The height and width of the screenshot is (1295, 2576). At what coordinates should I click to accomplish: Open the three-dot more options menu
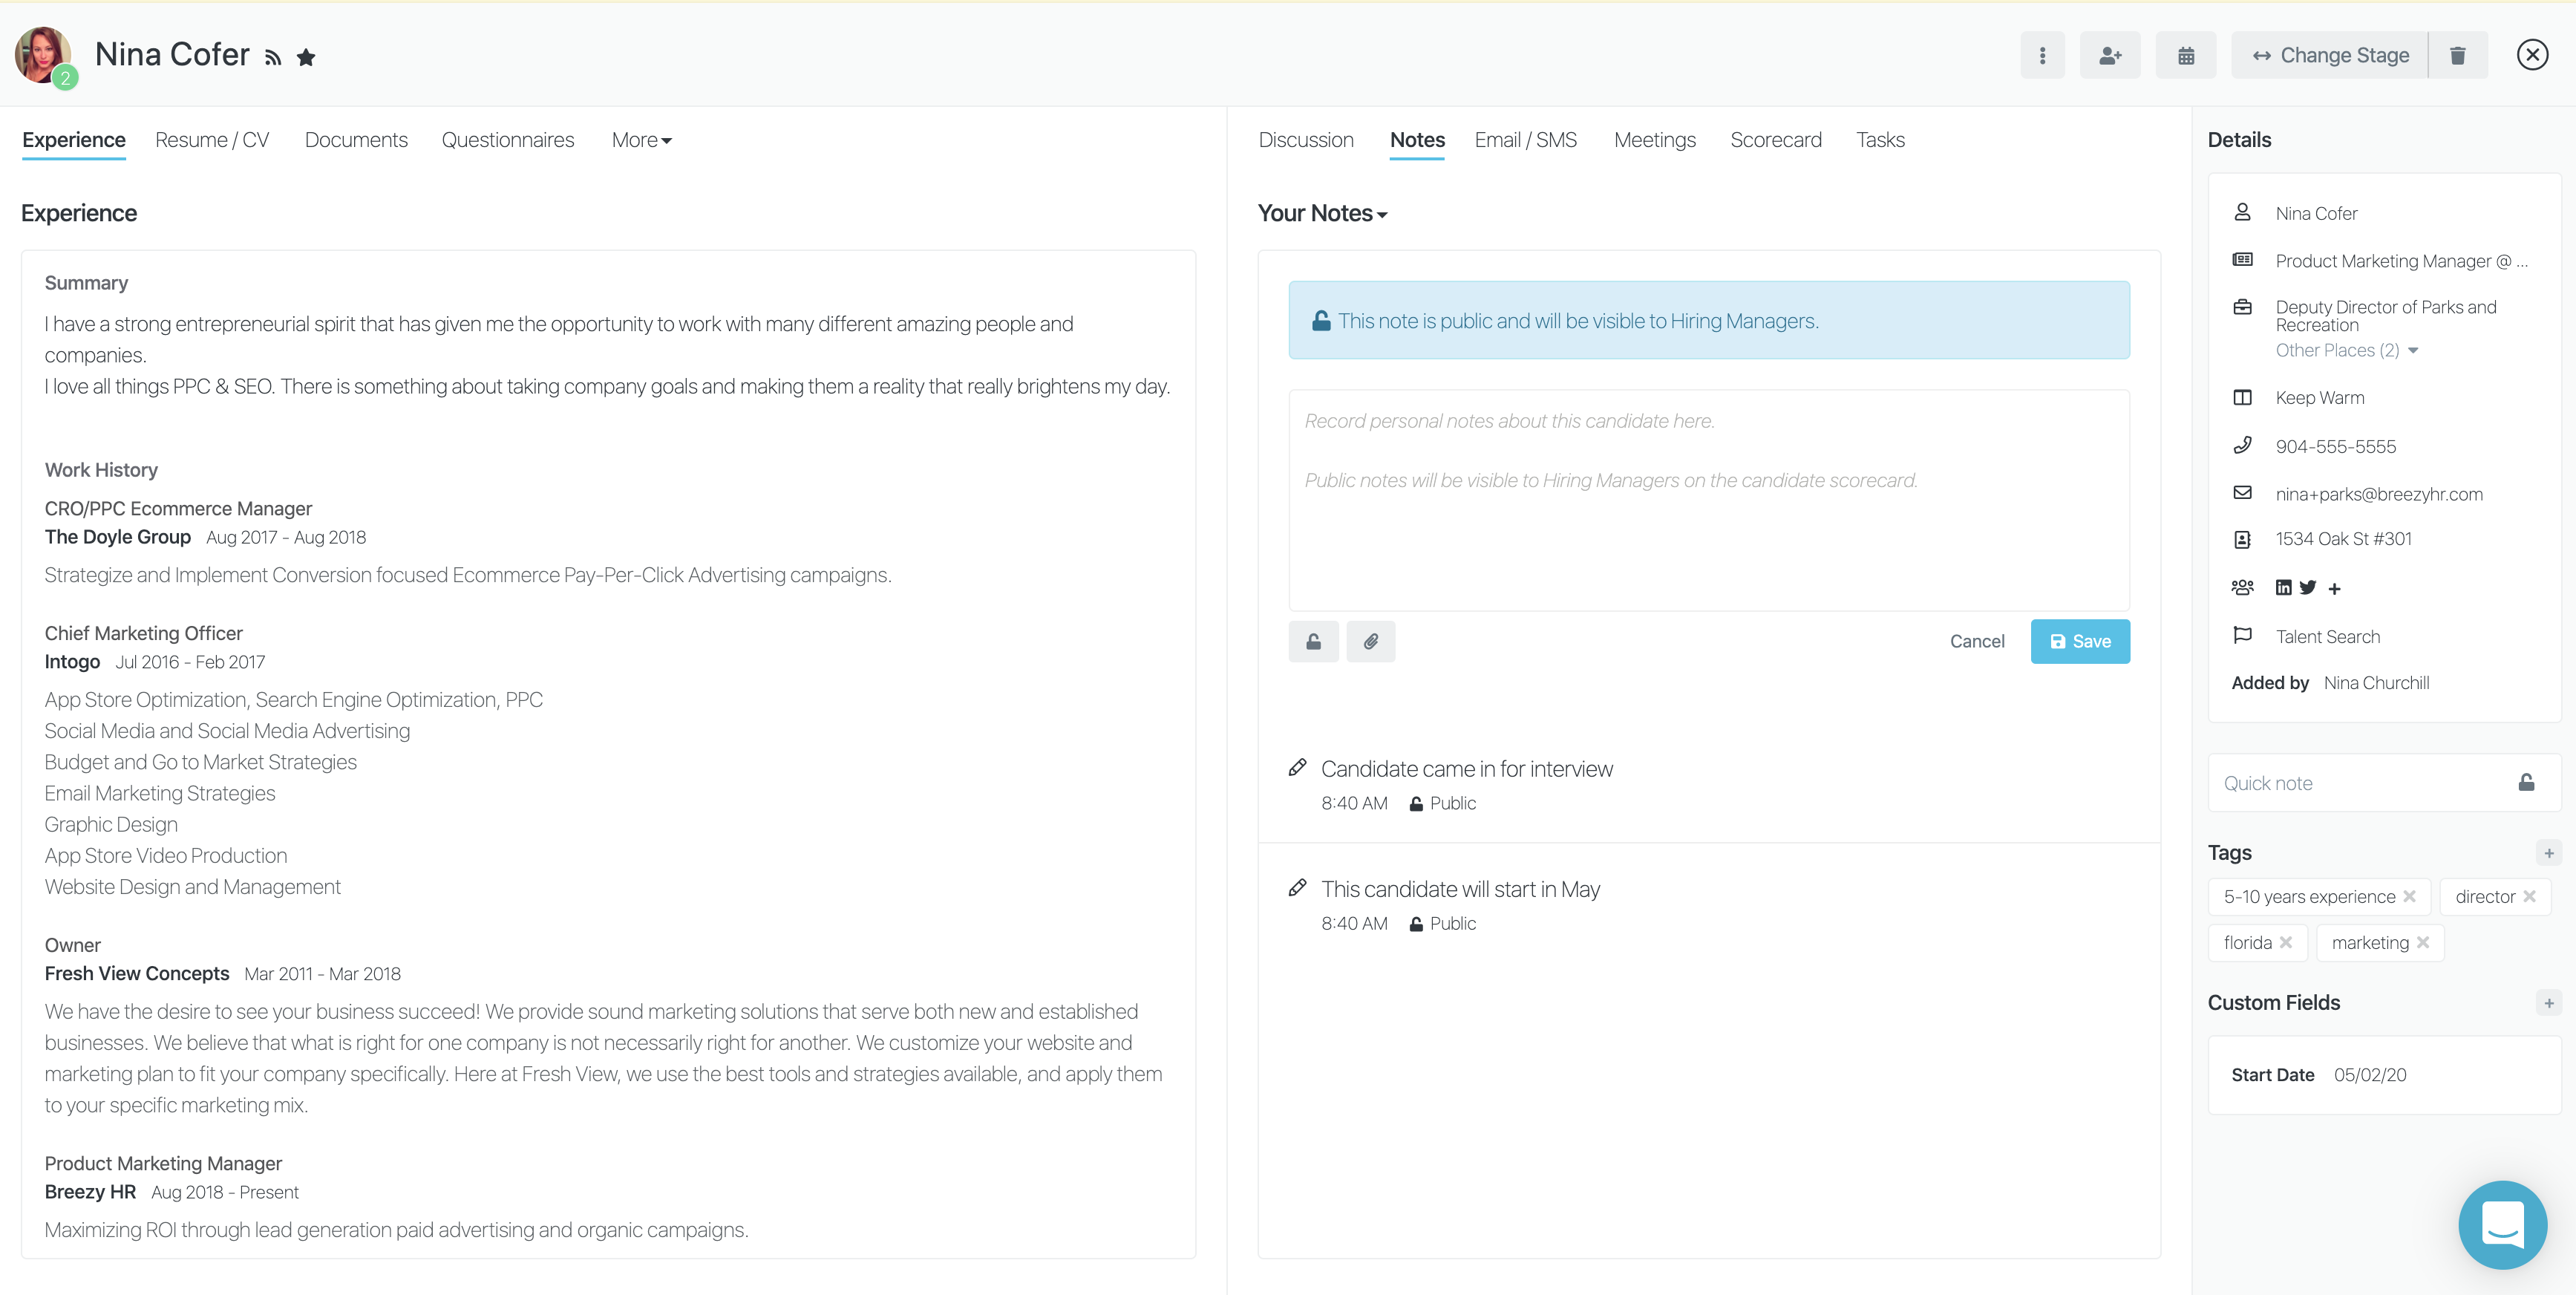point(2042,56)
